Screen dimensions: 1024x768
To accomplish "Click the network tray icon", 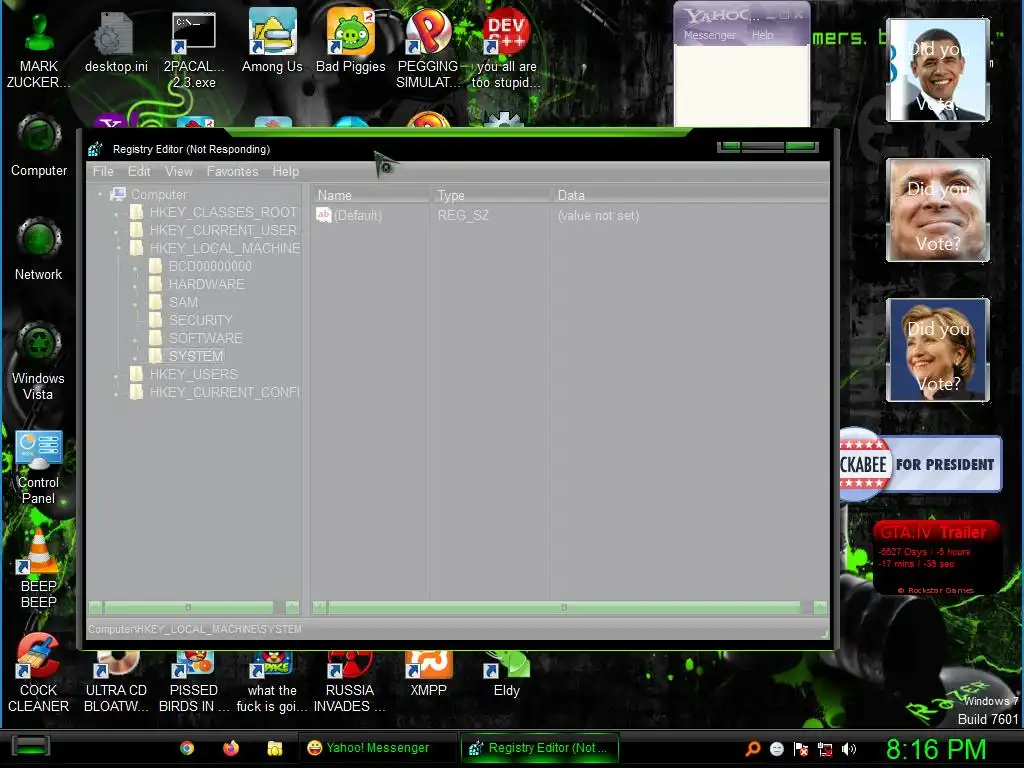I will (x=825, y=749).
